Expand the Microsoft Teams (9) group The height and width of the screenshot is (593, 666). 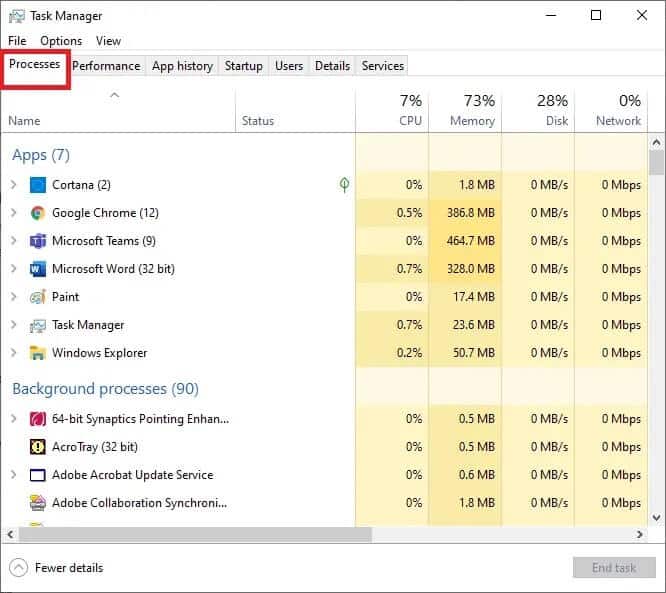pyautogui.click(x=14, y=241)
